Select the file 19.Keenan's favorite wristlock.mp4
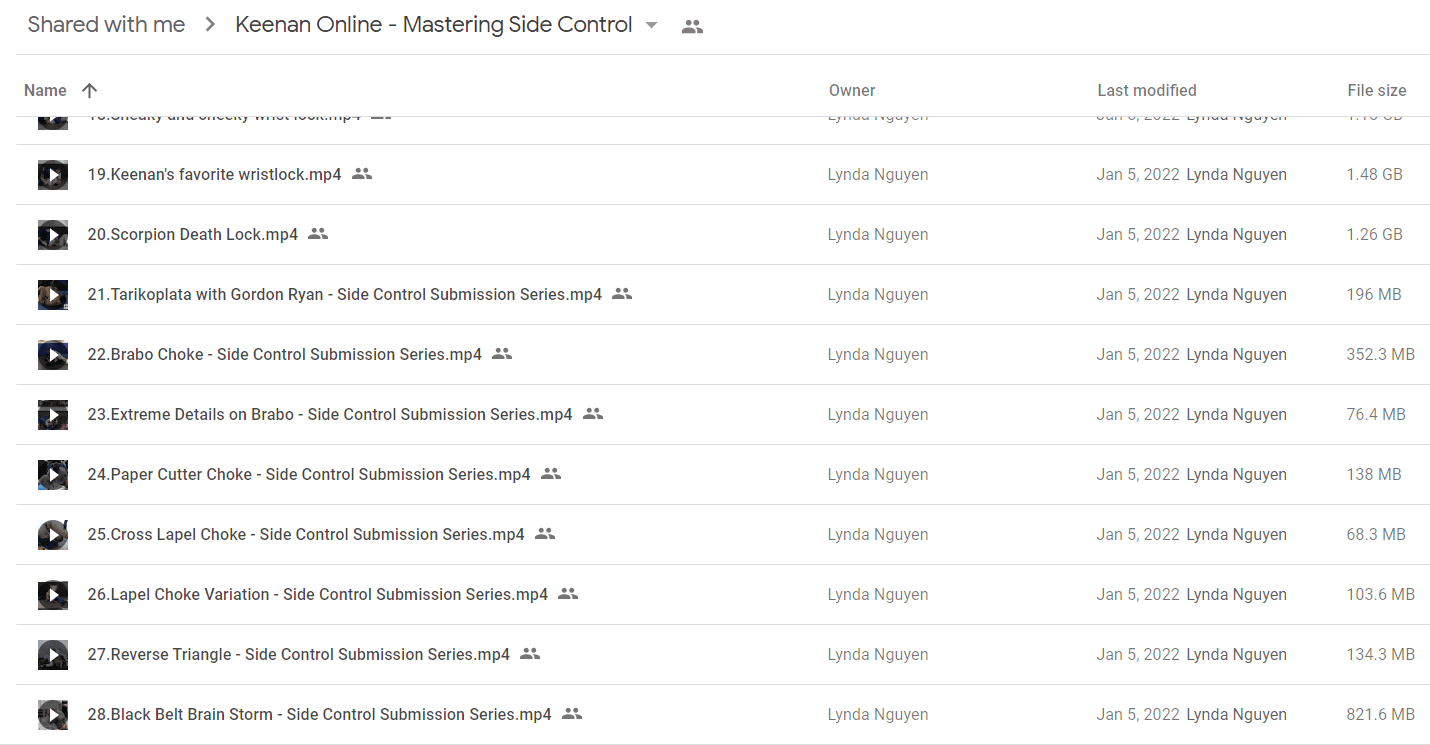The height and width of the screenshot is (745, 1430). [214, 174]
